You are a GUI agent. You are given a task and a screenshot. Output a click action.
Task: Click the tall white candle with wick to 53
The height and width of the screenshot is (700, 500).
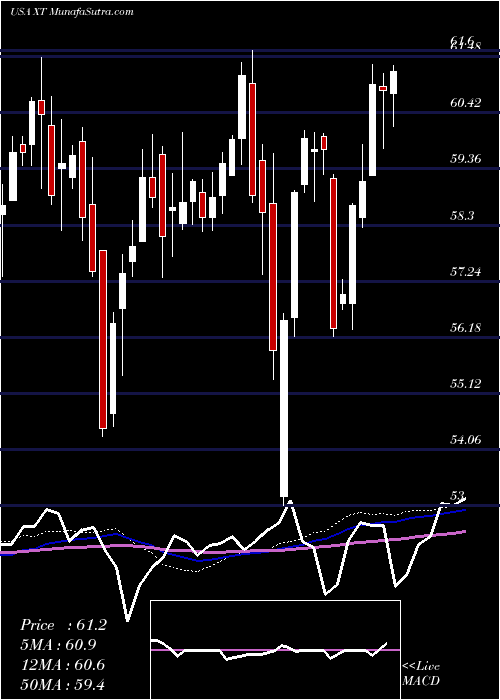click(x=284, y=408)
